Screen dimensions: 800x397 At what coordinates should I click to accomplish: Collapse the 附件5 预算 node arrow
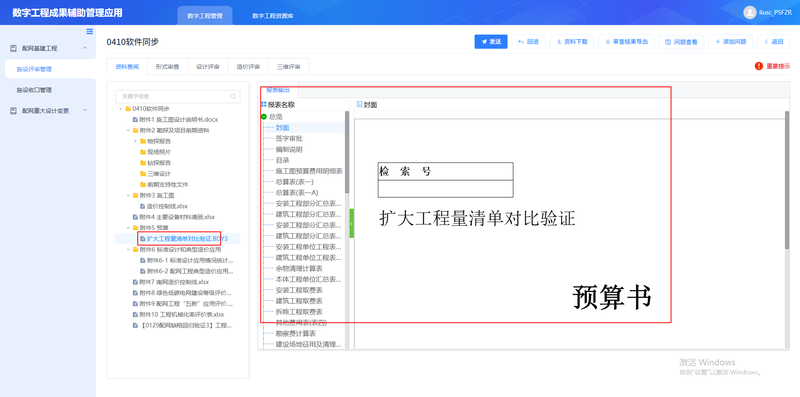(x=128, y=228)
